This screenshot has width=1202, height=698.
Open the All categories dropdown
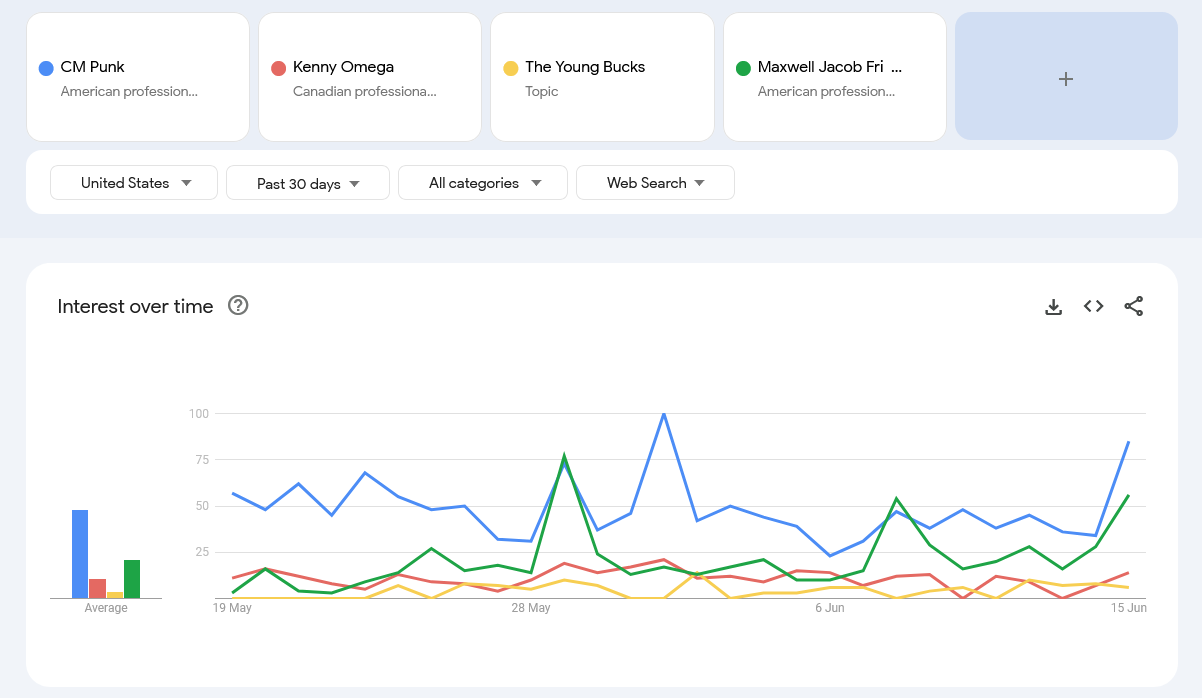(x=483, y=183)
